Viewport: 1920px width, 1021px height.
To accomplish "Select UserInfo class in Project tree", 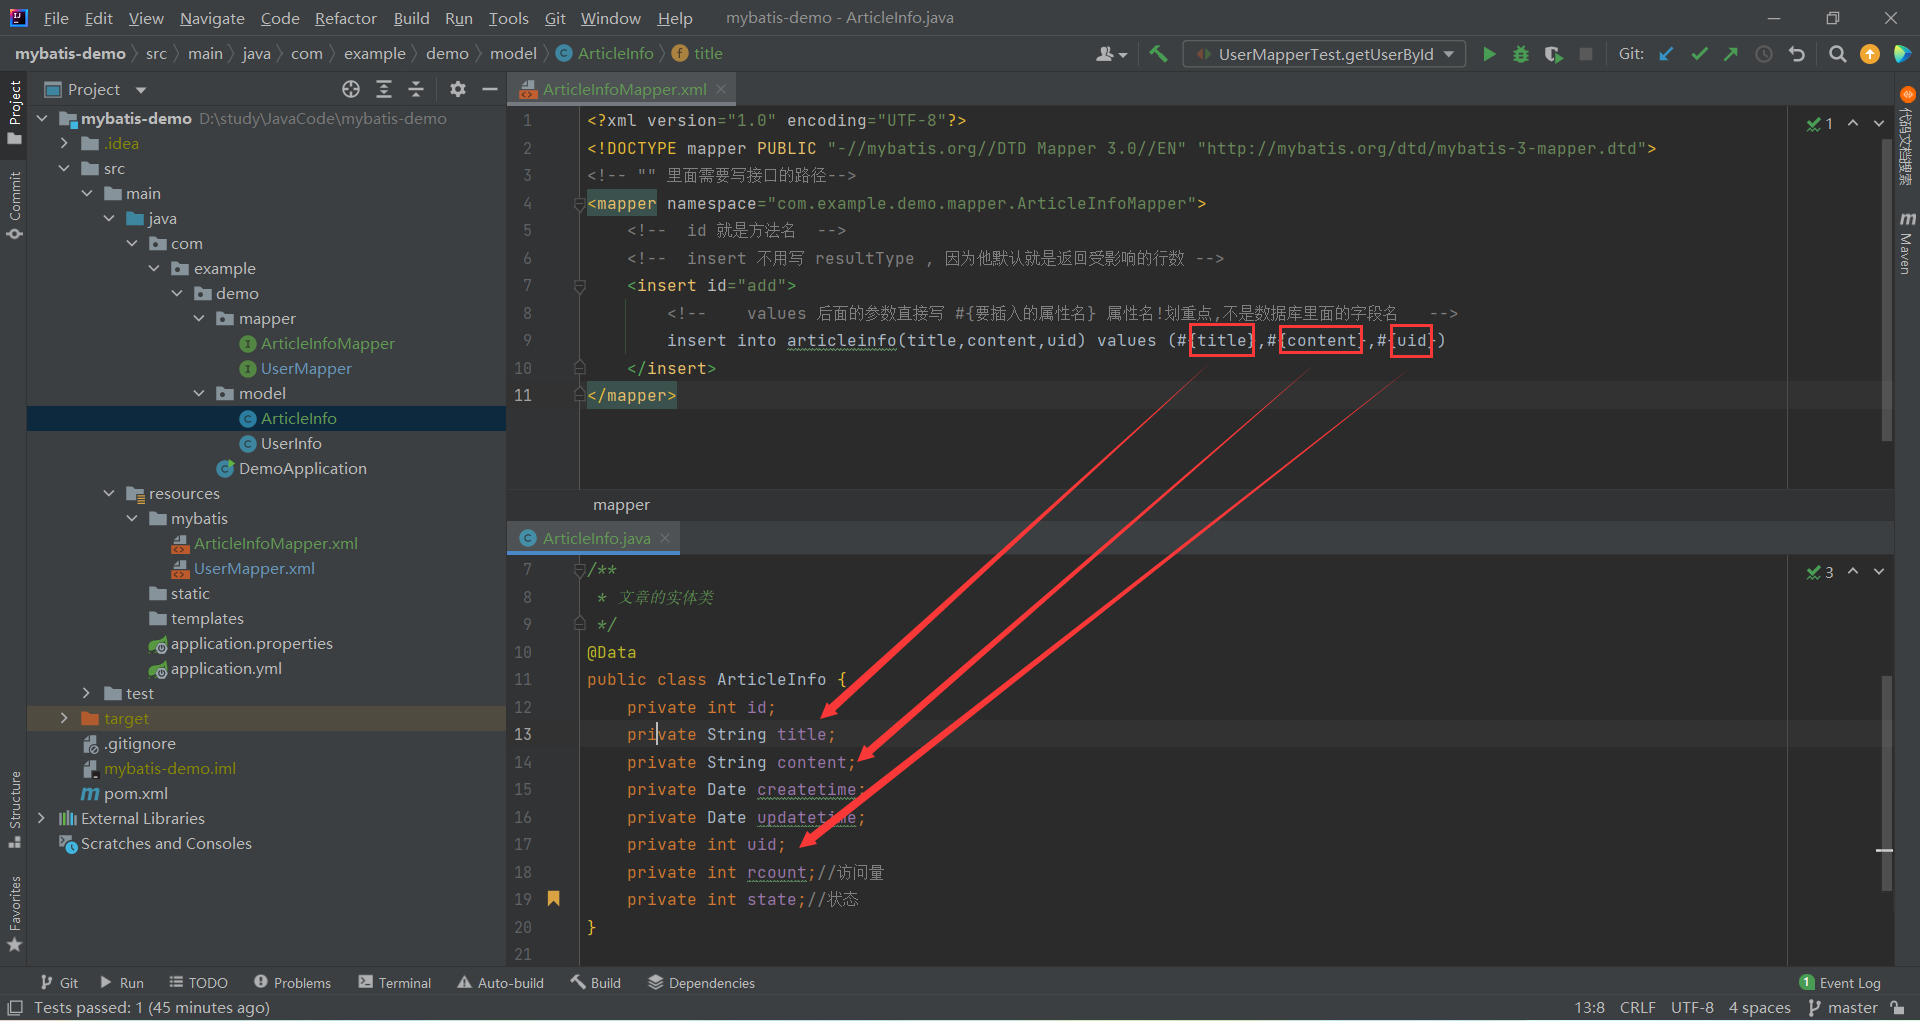I will pyautogui.click(x=291, y=443).
